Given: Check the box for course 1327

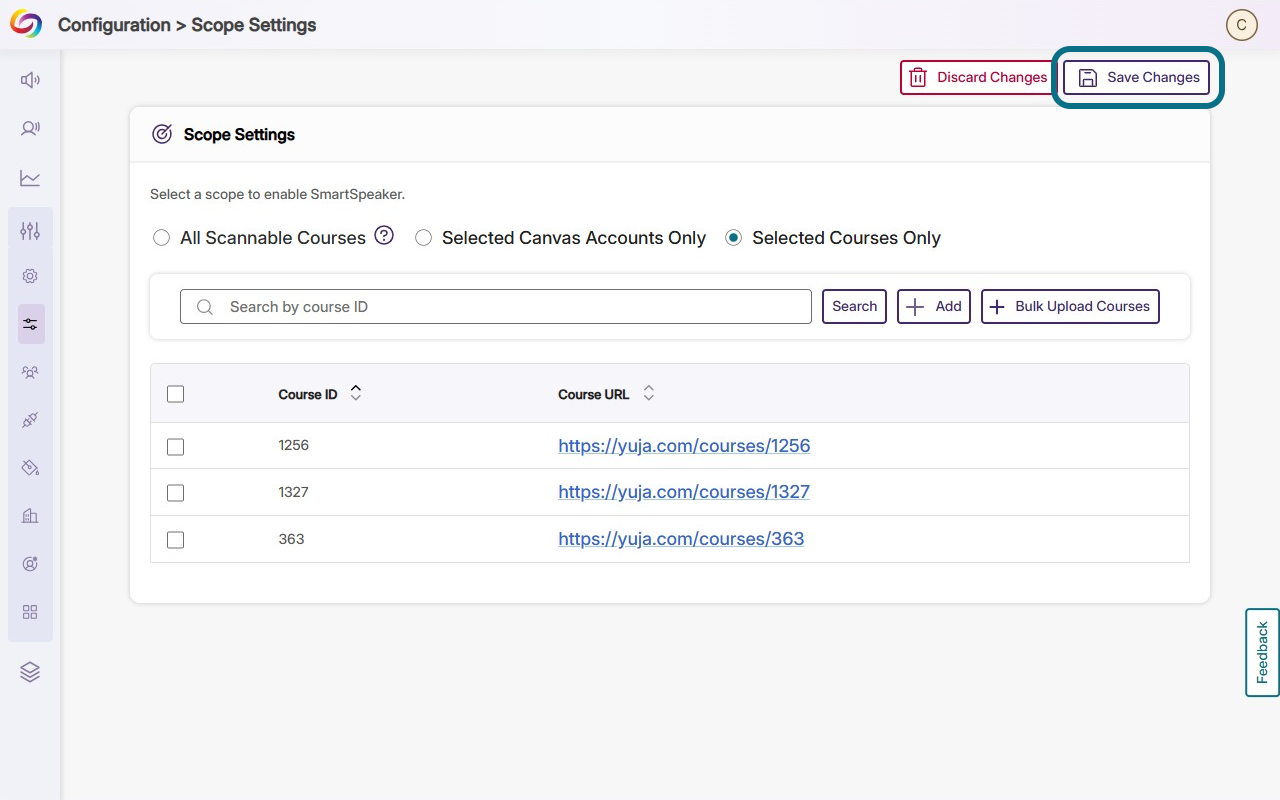Looking at the screenshot, I should (x=175, y=492).
